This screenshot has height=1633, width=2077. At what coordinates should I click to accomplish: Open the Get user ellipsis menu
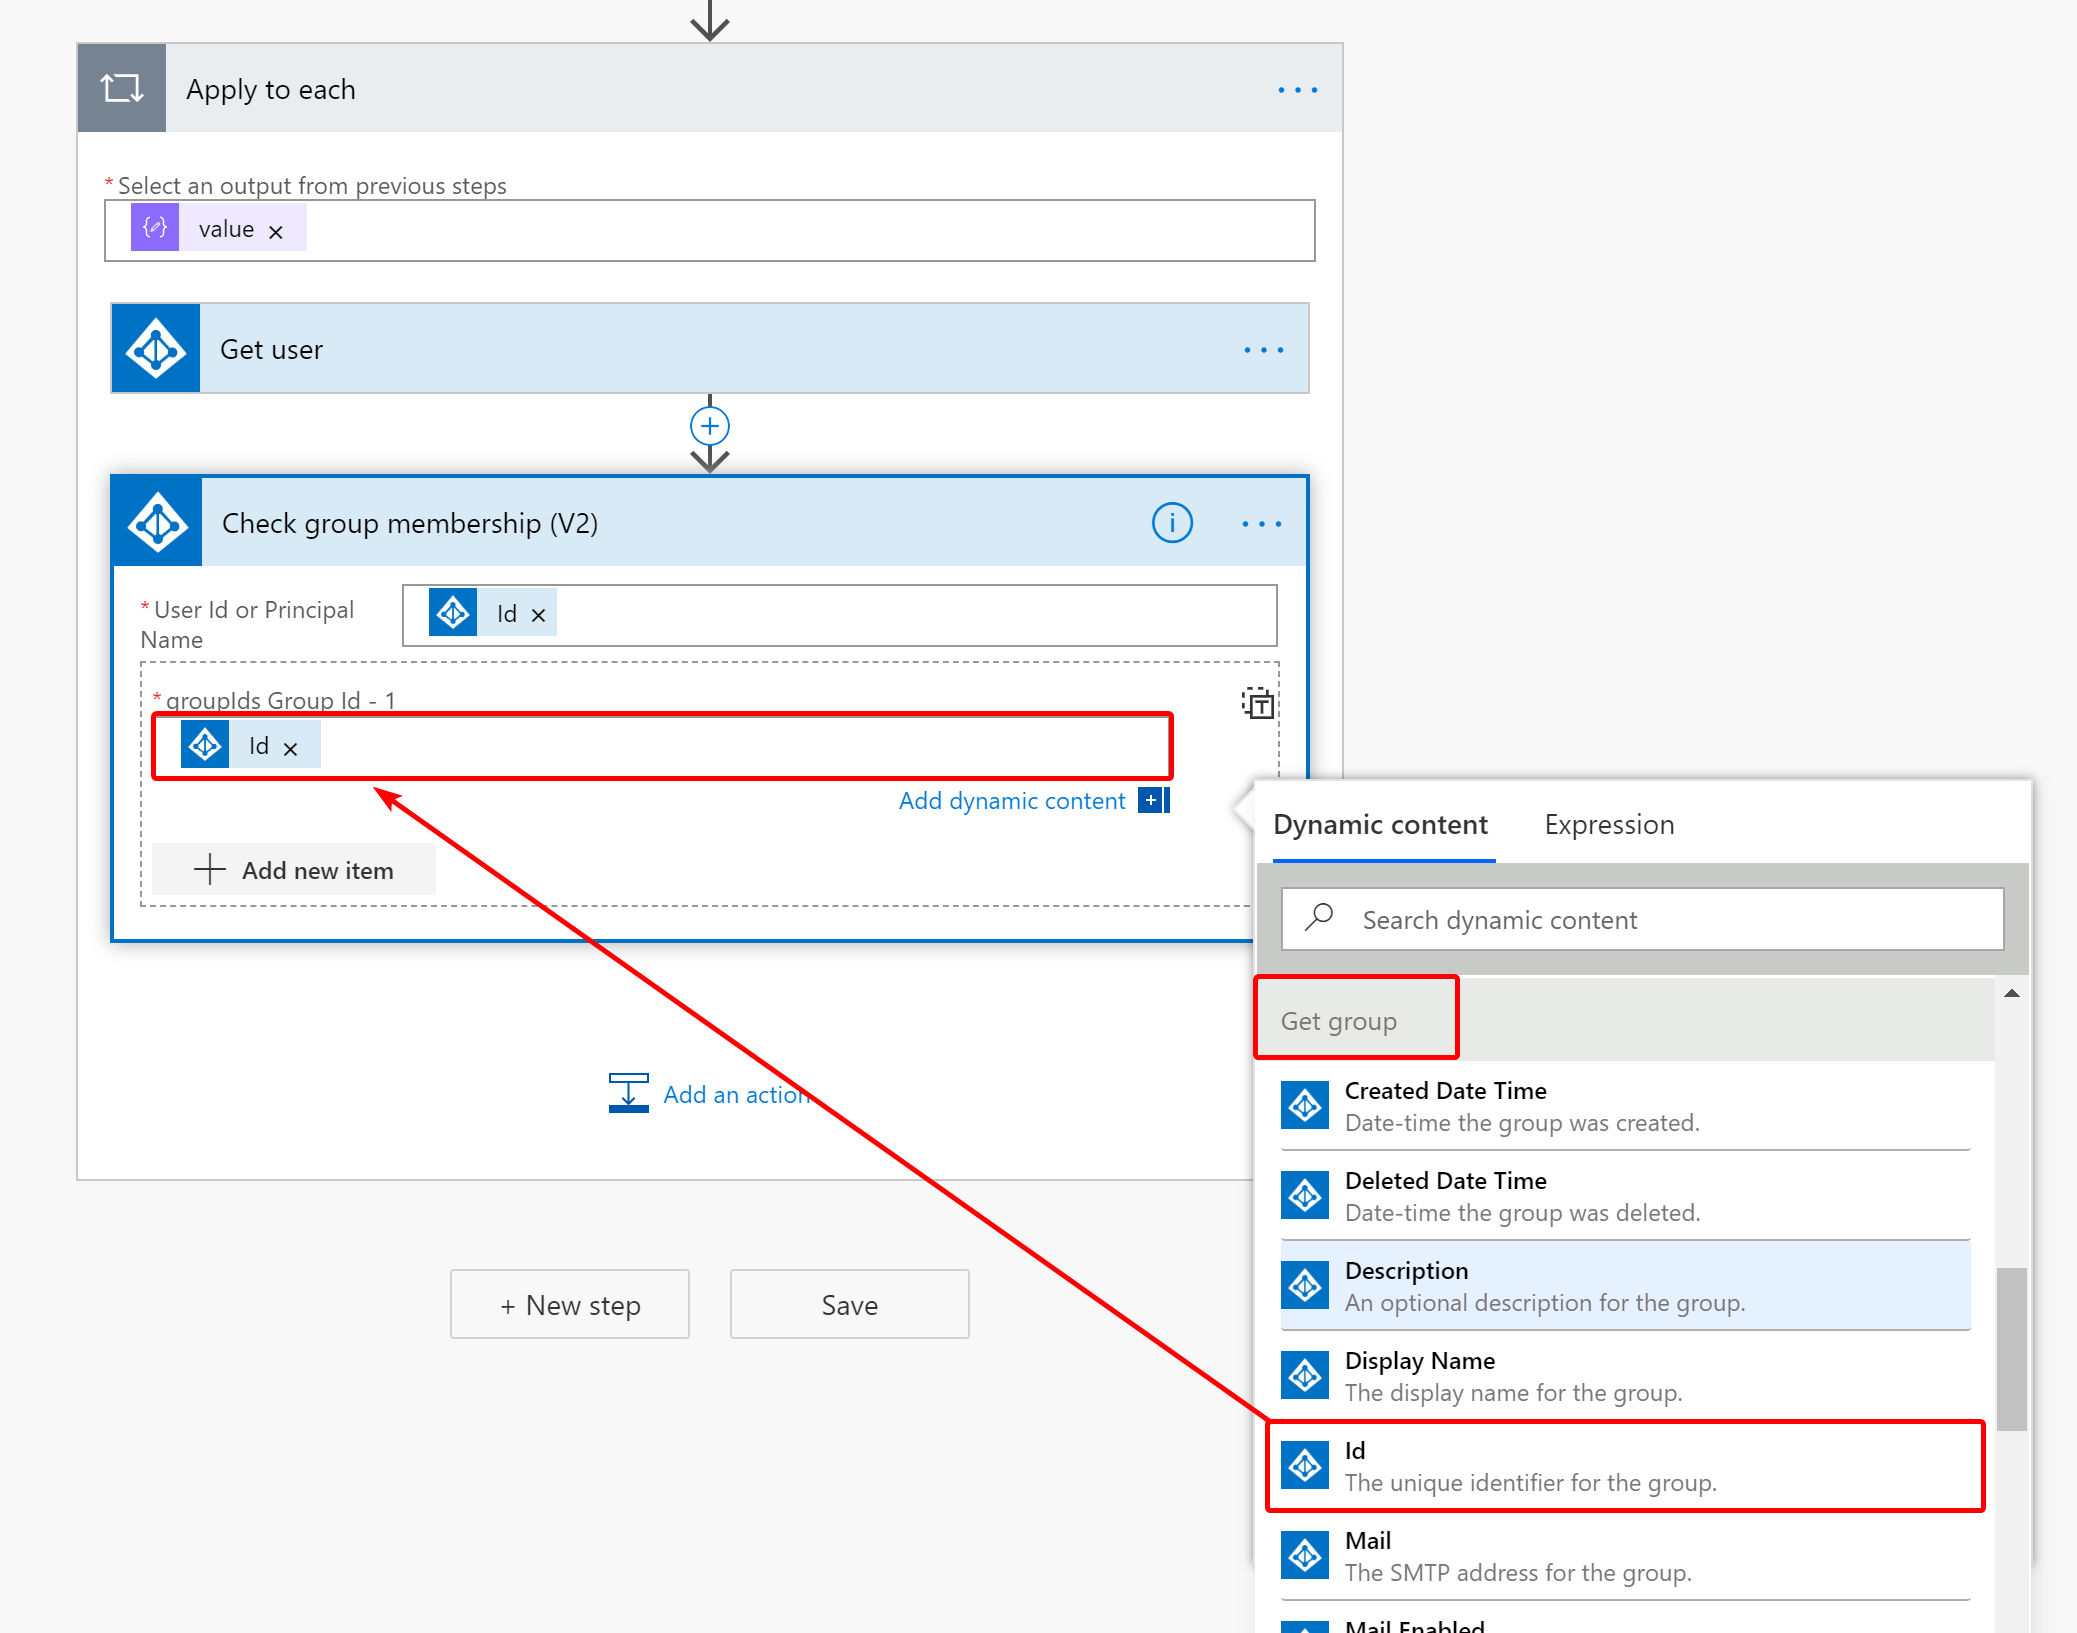[x=1263, y=350]
